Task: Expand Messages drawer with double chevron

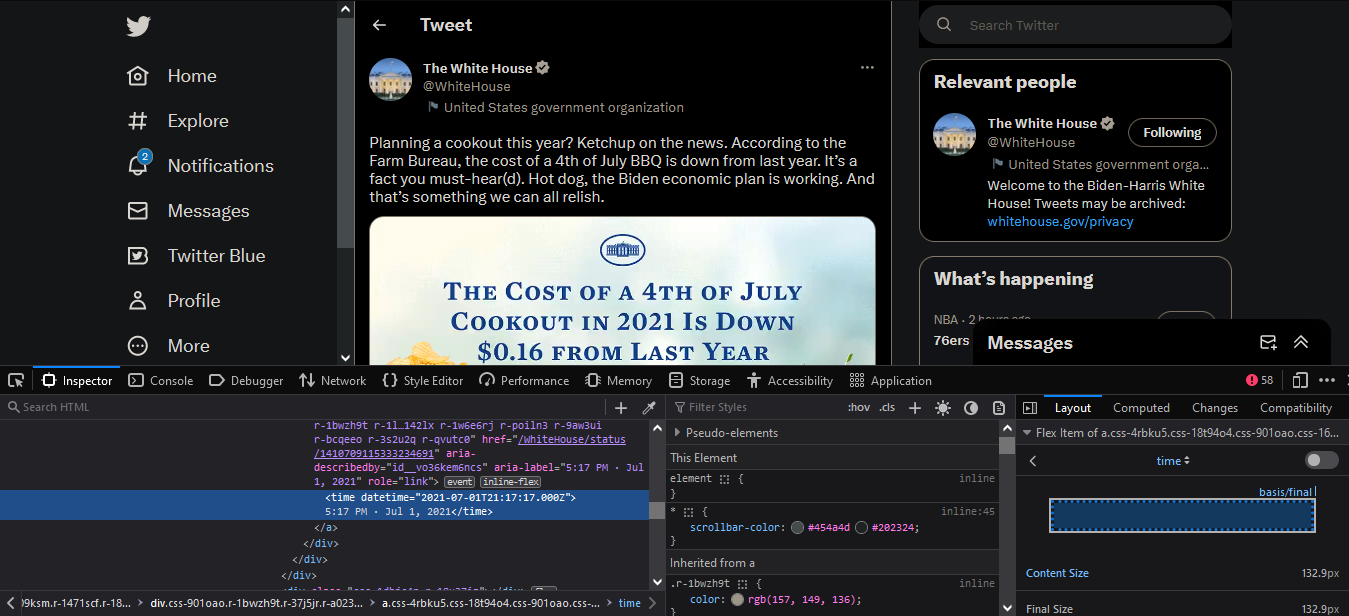Action: point(1301,343)
